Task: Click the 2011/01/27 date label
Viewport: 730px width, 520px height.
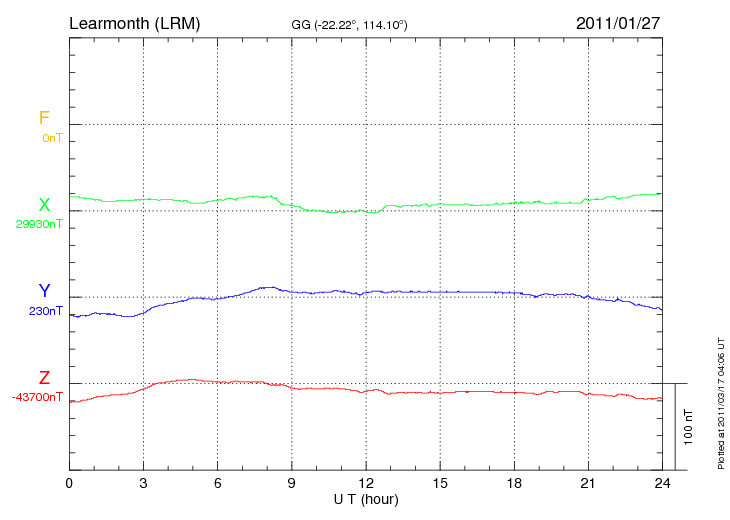Action: 619,22
